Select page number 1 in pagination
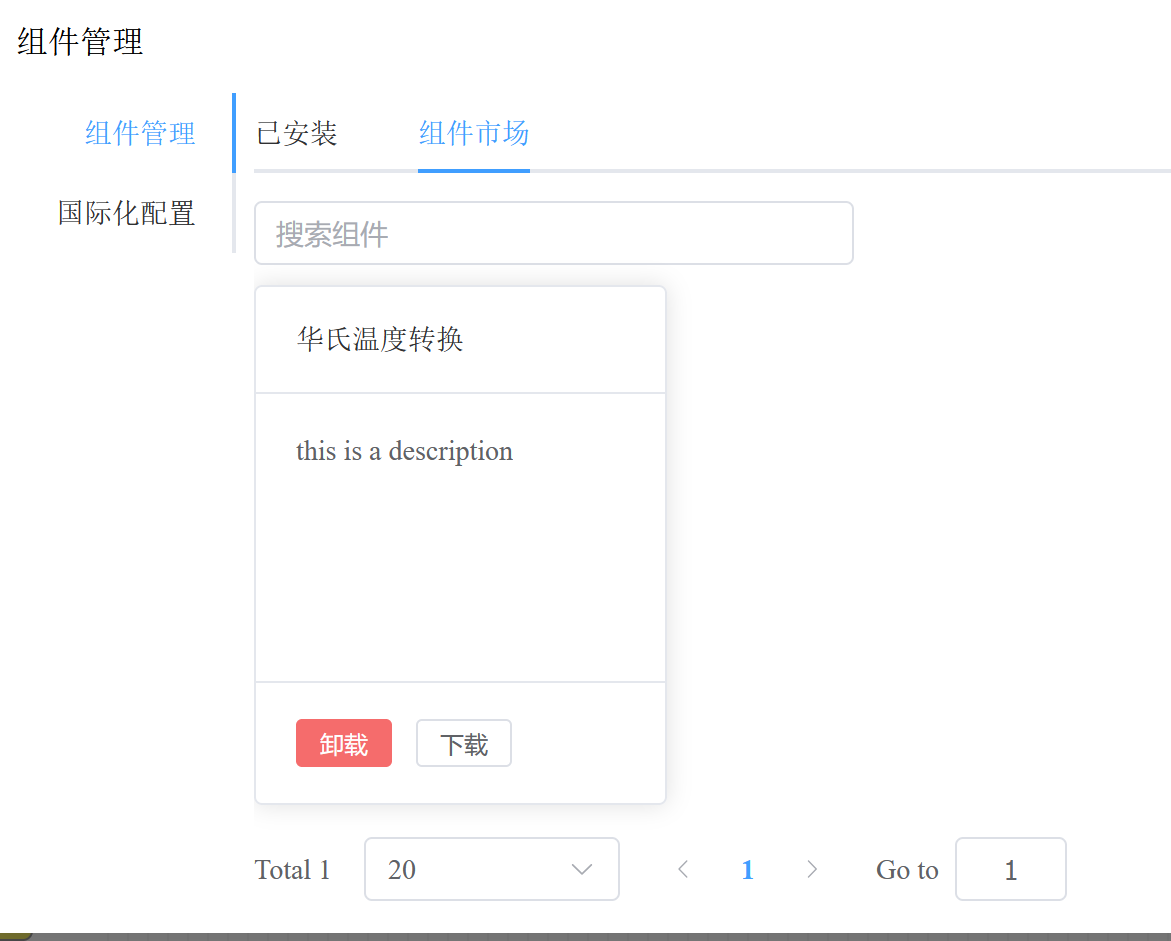The width and height of the screenshot is (1171, 941). tap(747, 870)
